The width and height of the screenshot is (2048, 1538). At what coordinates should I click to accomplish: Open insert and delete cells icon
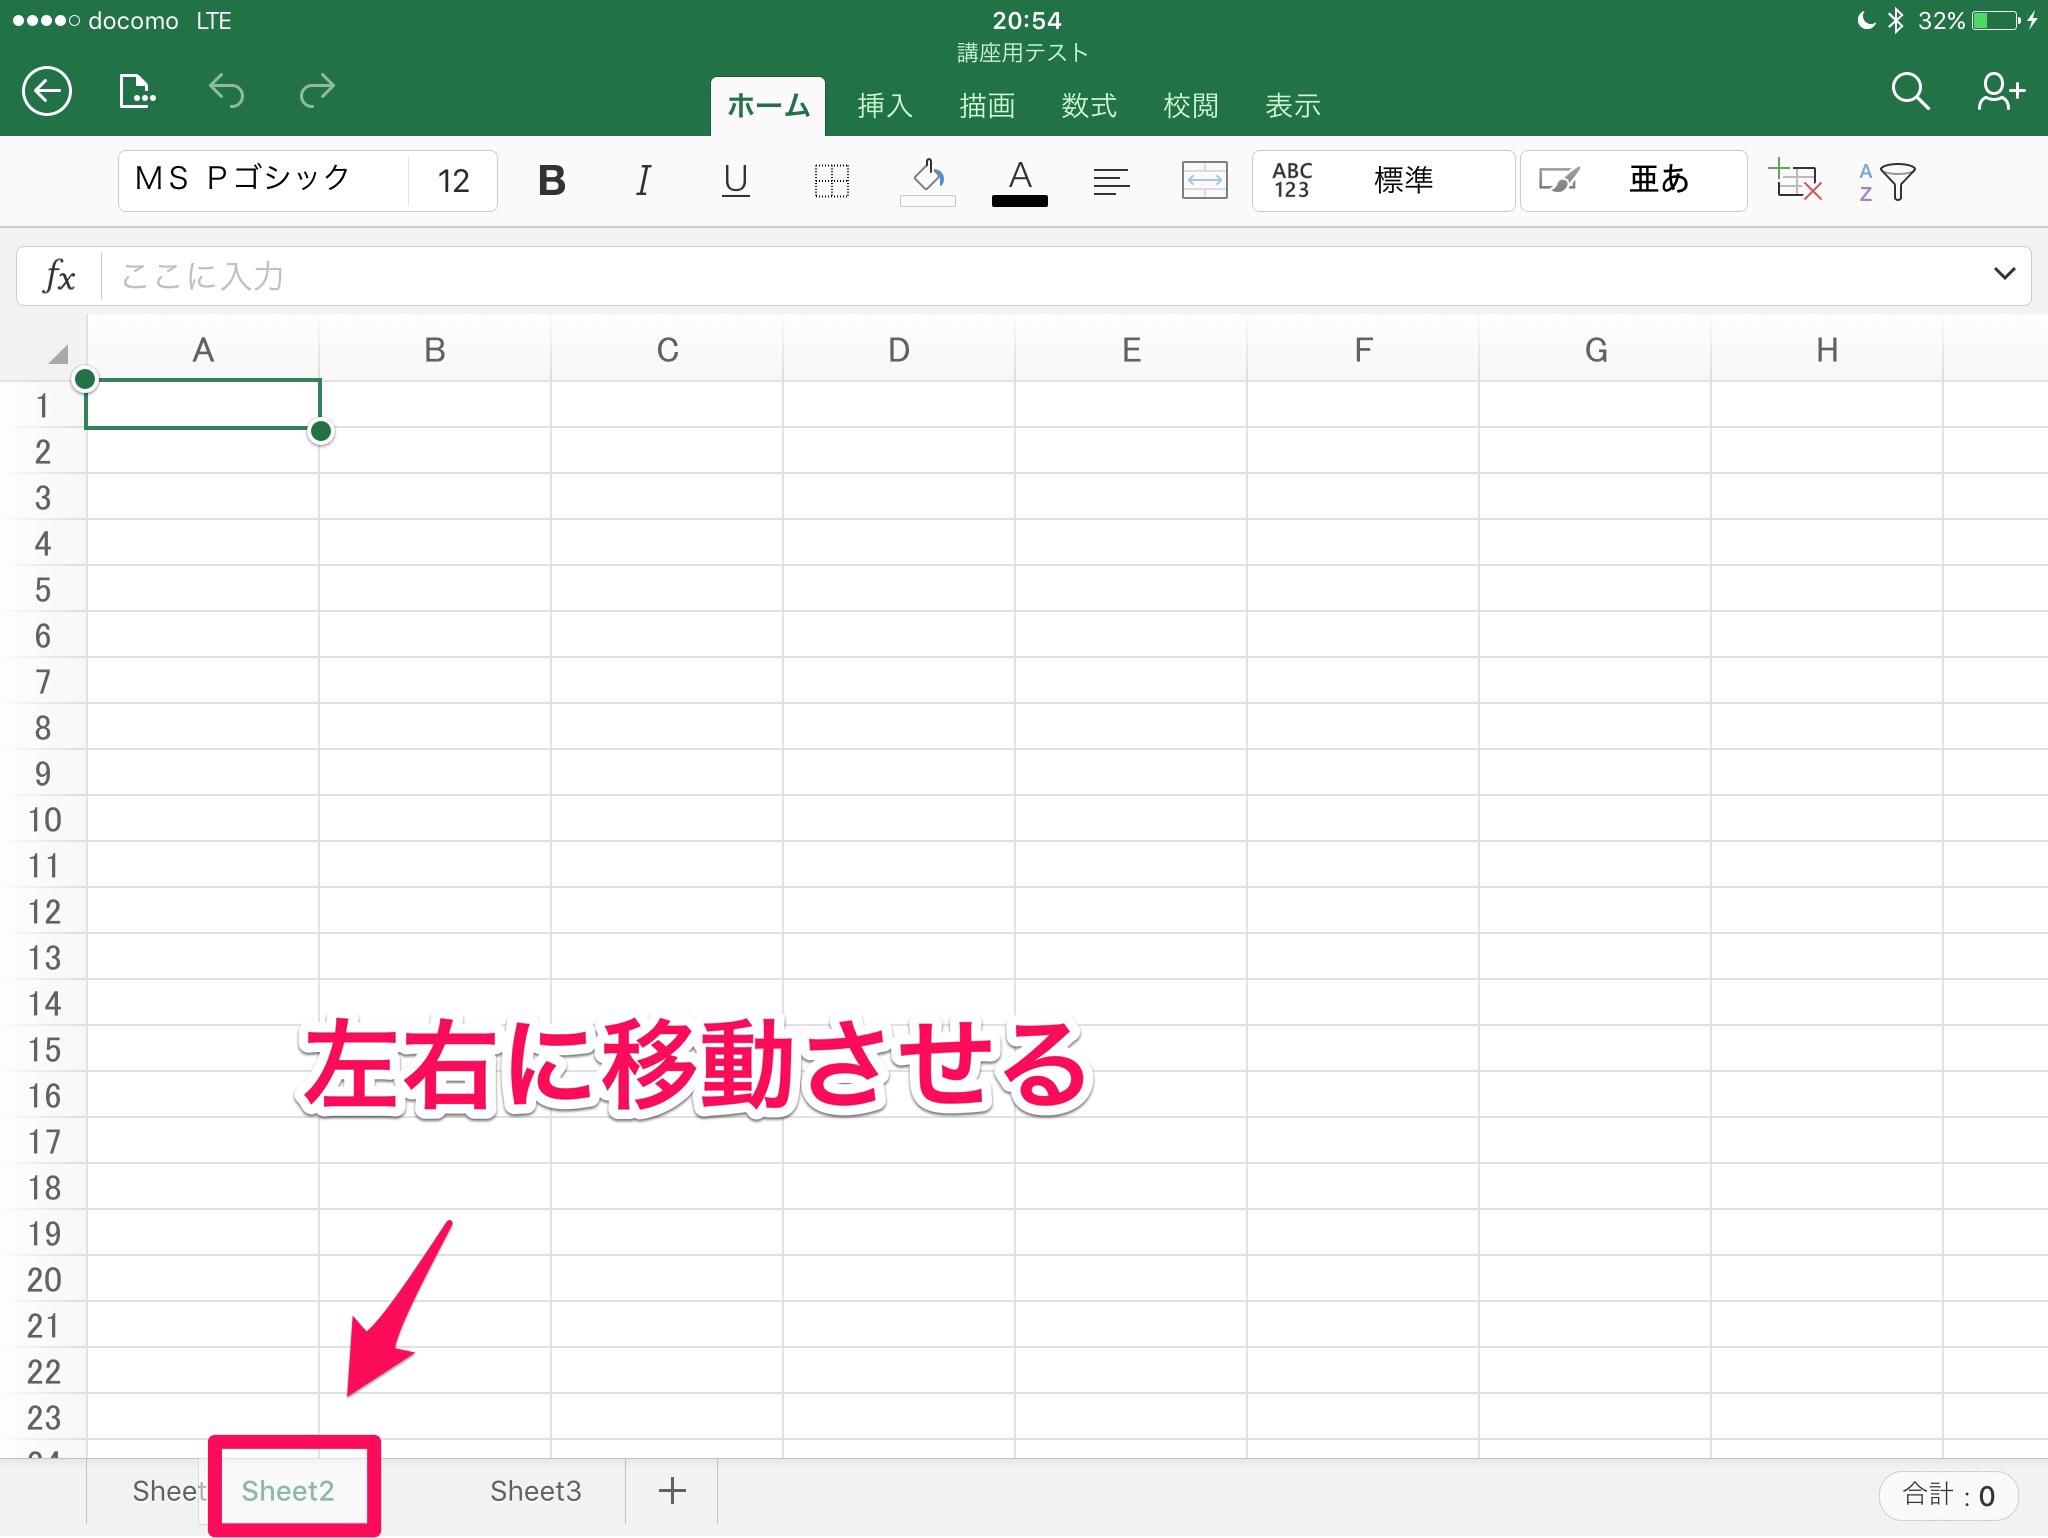coord(1795,181)
